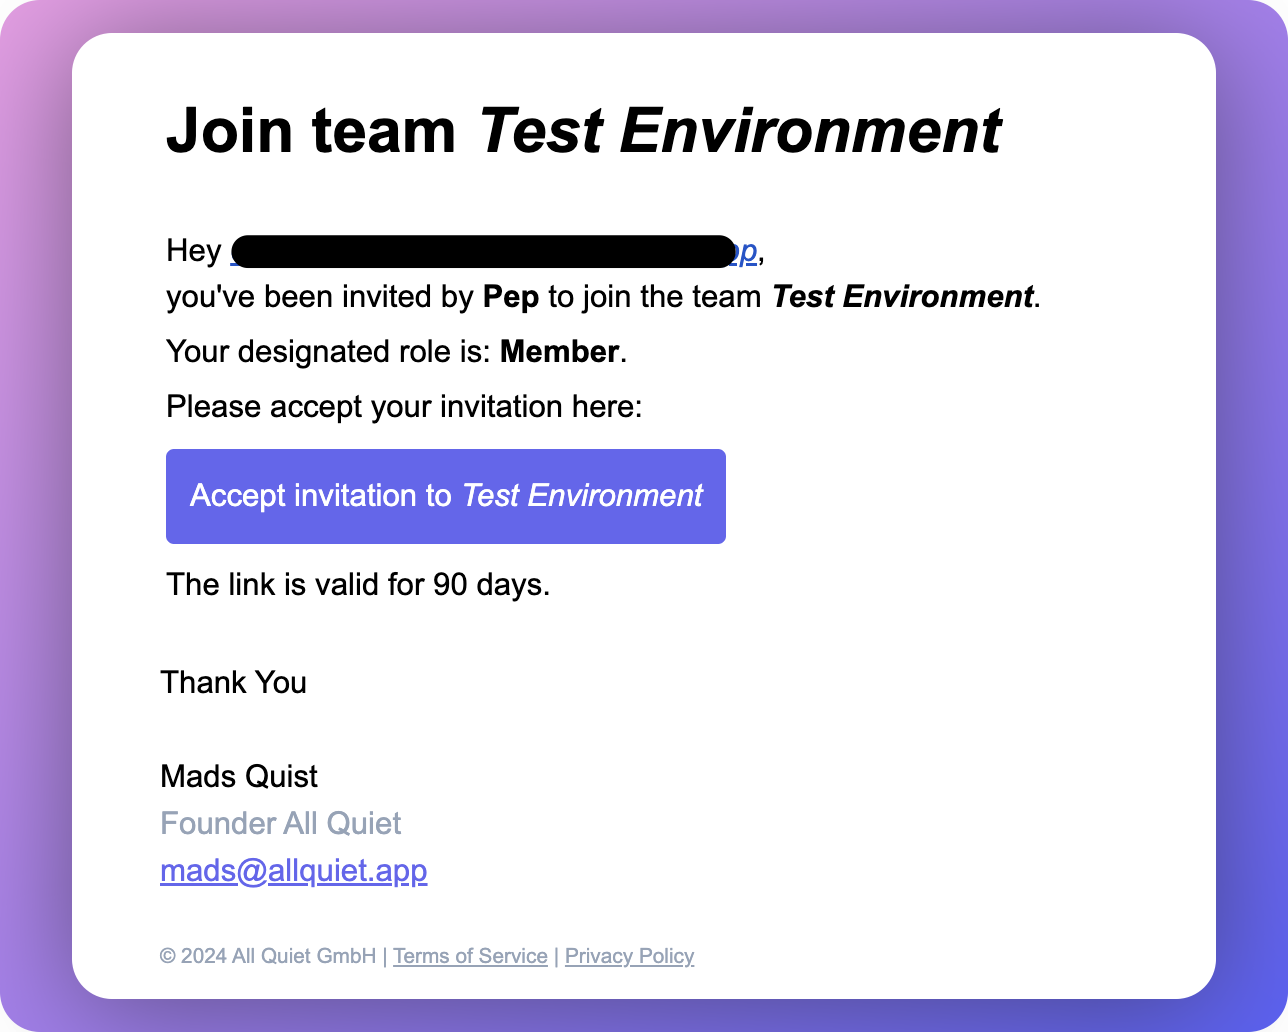This screenshot has height=1032, width=1288.
Task: Click the "Thank You" sign-off text
Action: 233,682
